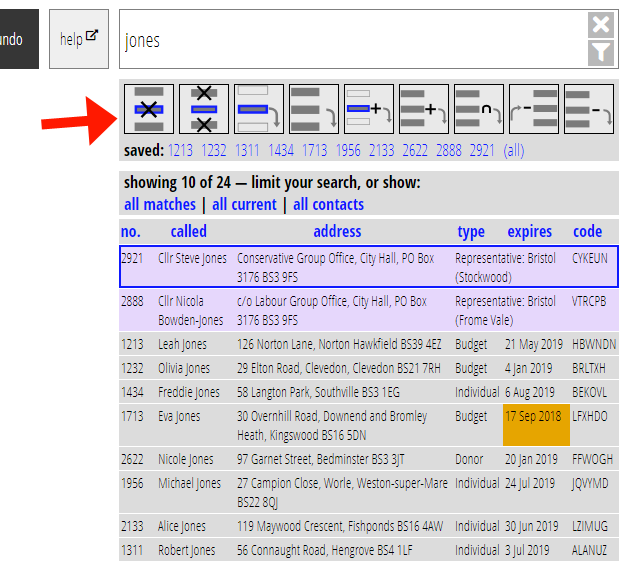Screen dimensions: 625x575
Task: Click the clear search X icon
Action: point(601,25)
